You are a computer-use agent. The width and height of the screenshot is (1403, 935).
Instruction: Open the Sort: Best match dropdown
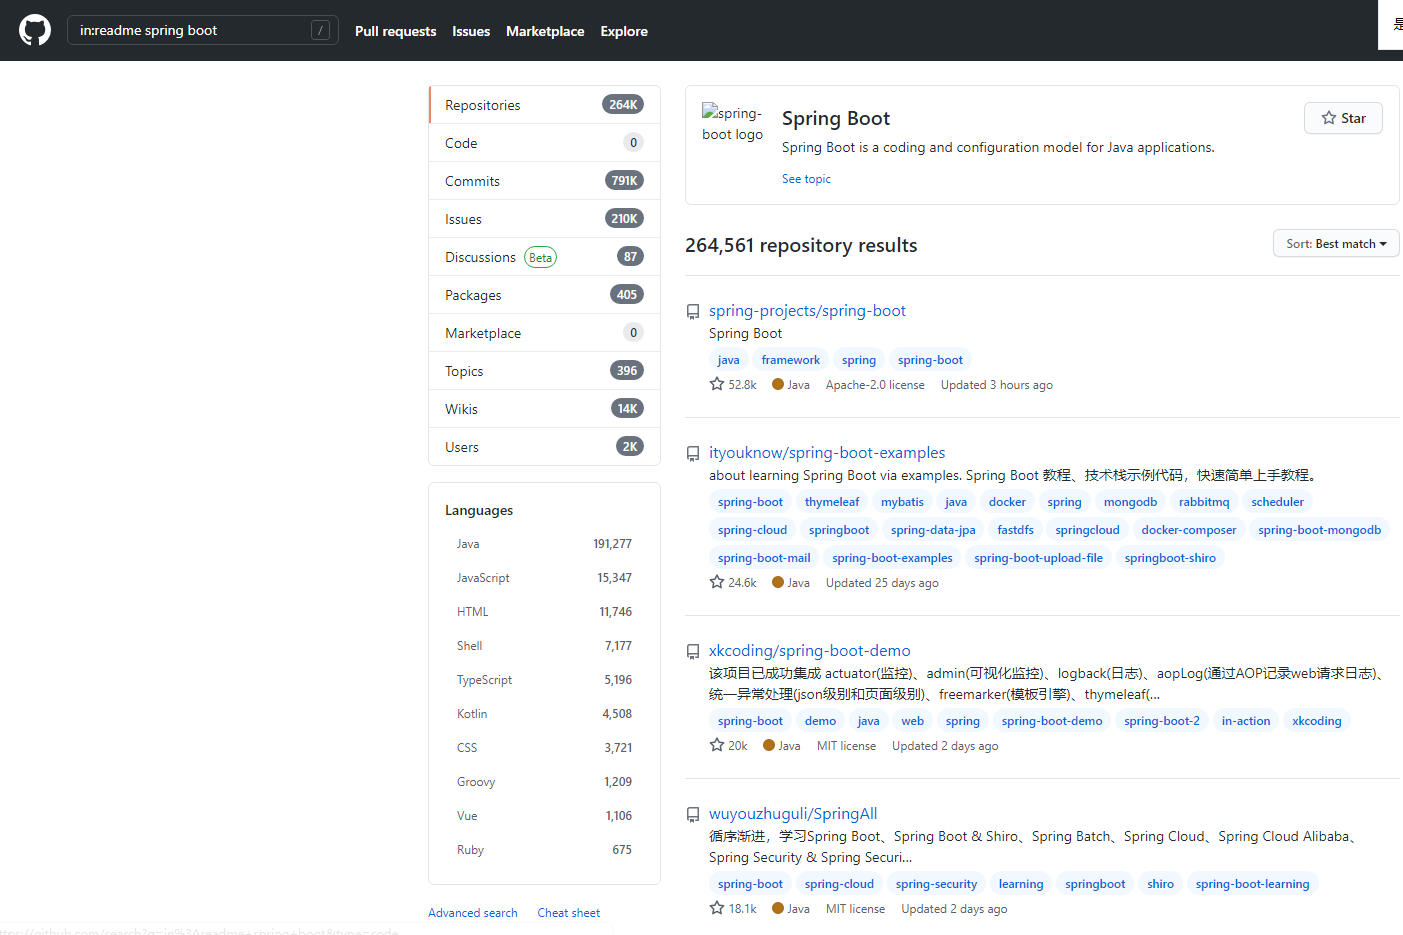[1336, 244]
